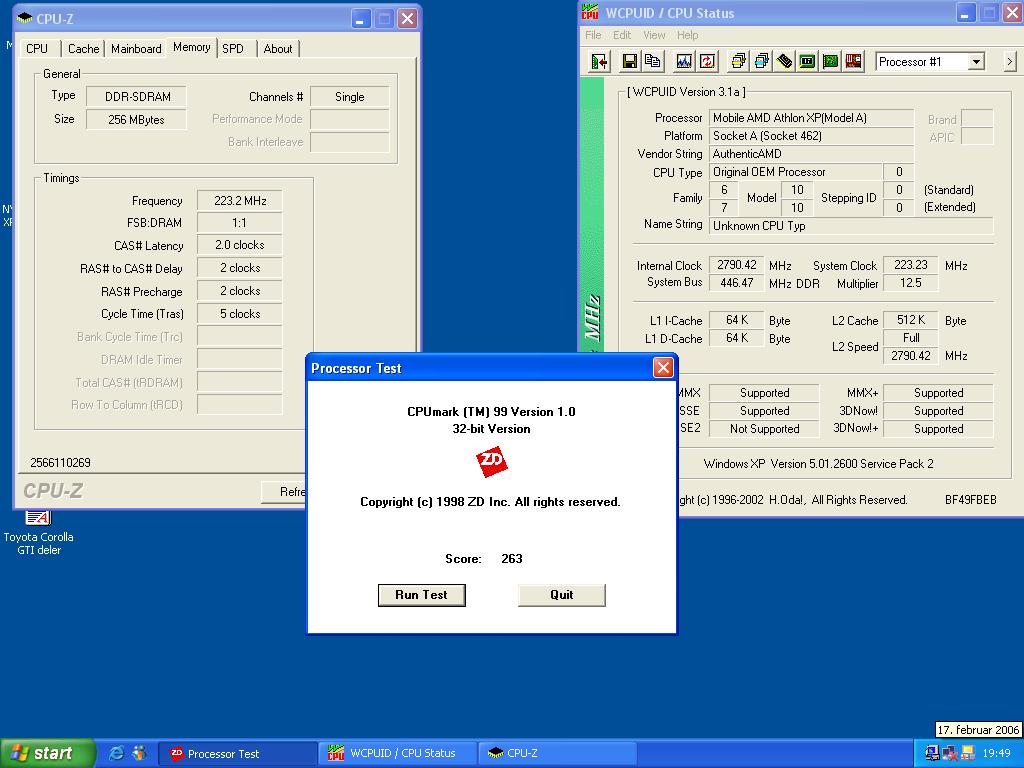Open the real-time clock graph icon in WCPUID
The image size is (1024, 768).
[684, 62]
